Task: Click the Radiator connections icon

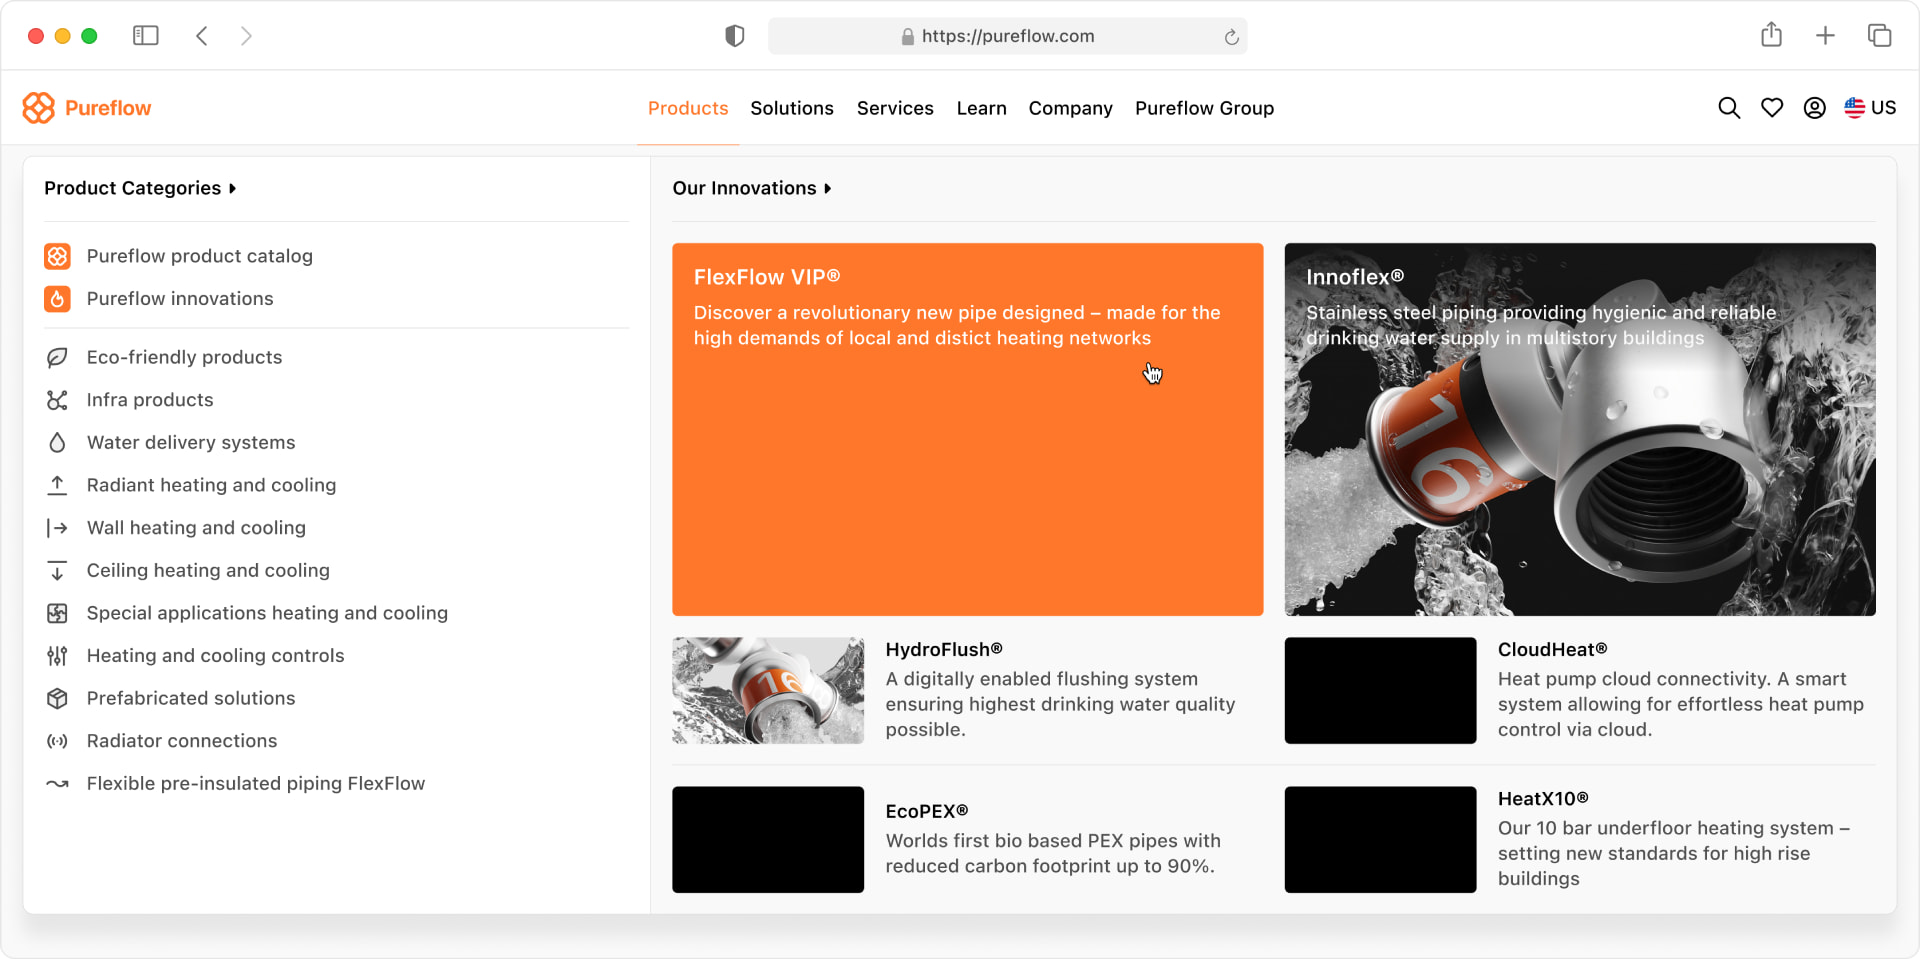Action: [57, 741]
